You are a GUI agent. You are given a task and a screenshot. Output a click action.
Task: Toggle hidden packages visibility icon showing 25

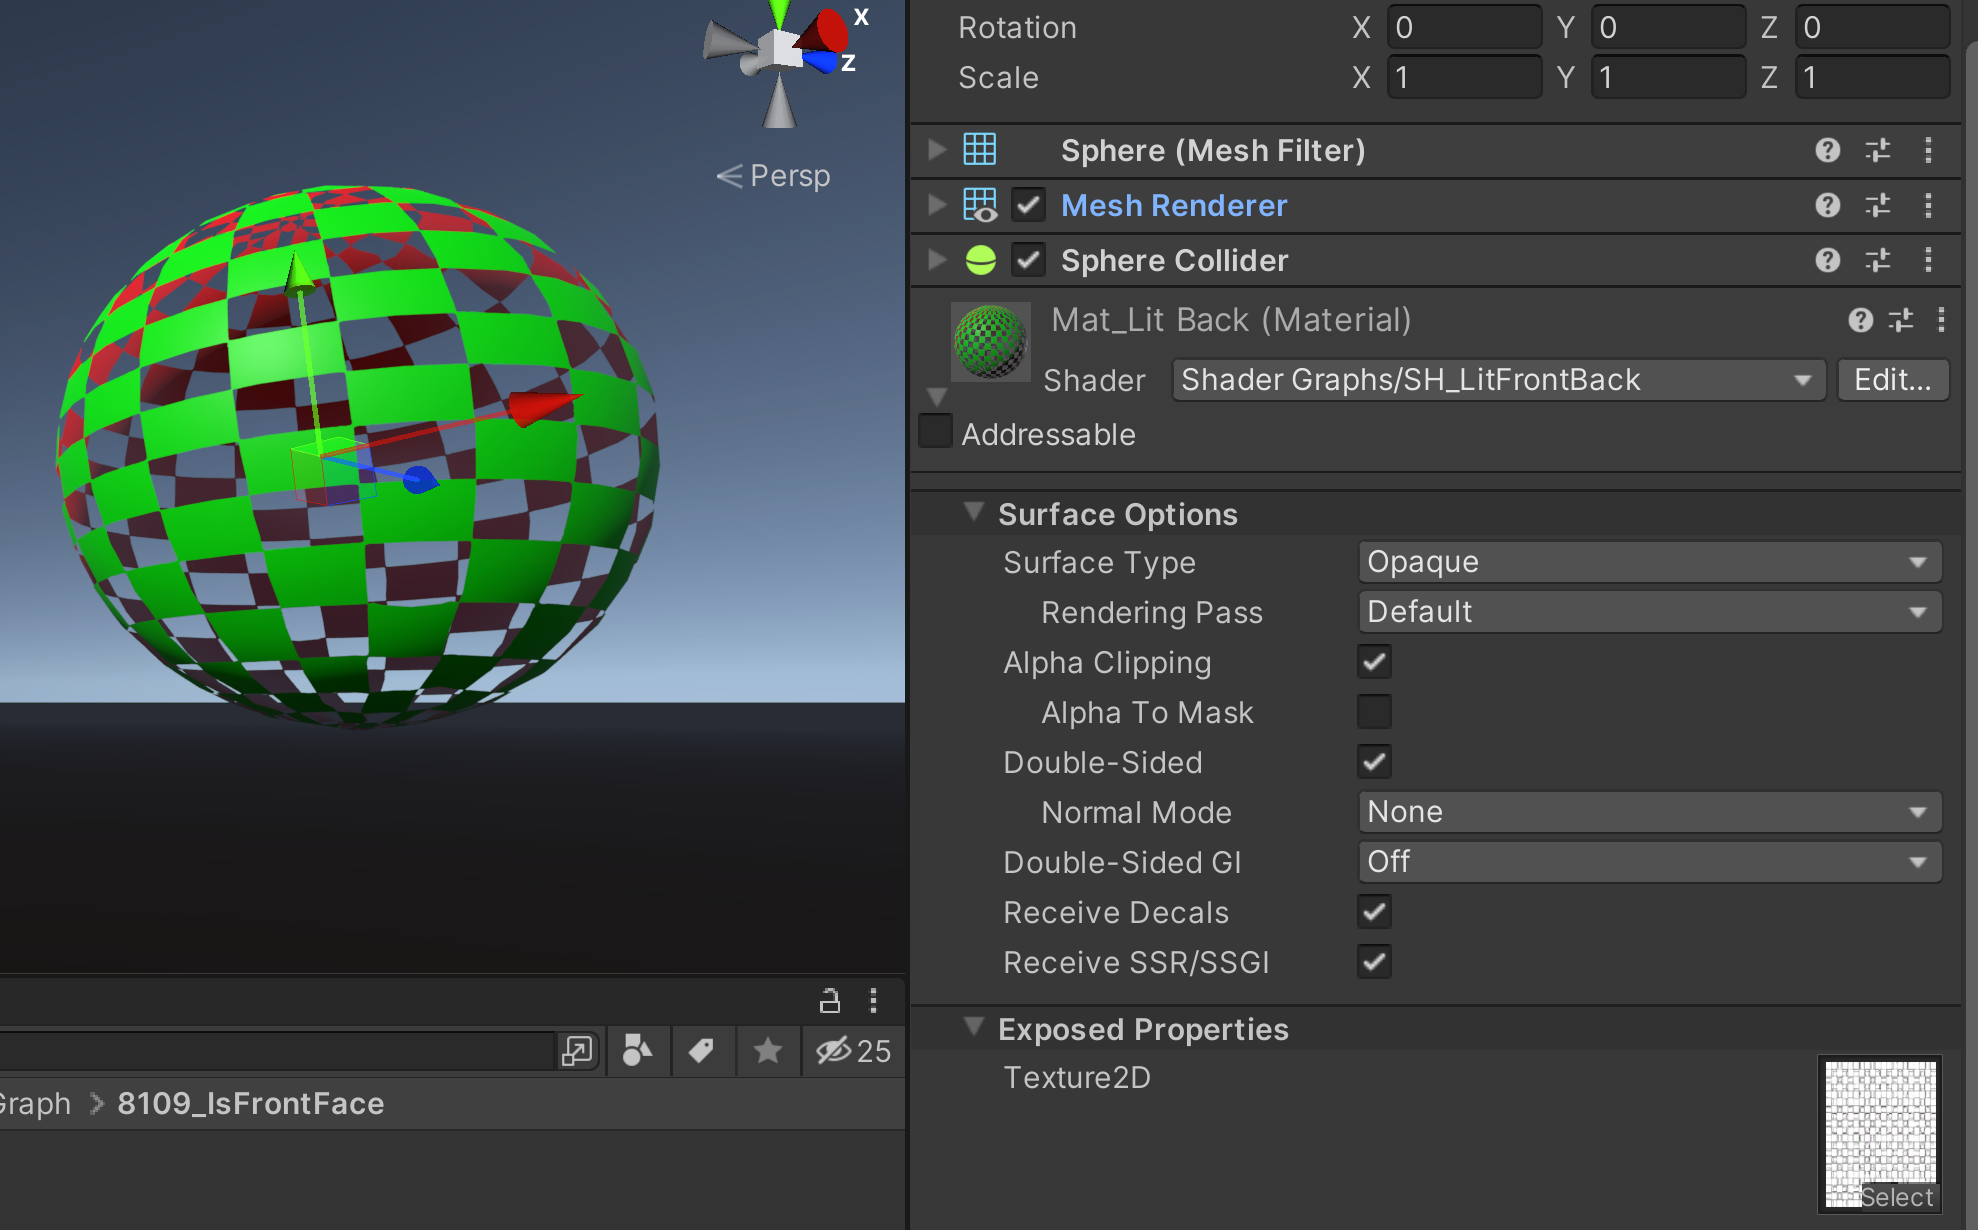point(852,1051)
